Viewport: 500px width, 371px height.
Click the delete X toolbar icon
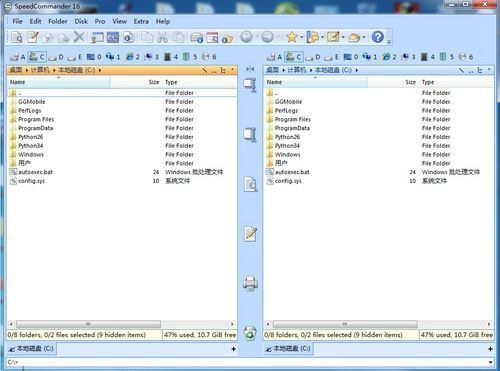pos(79,37)
